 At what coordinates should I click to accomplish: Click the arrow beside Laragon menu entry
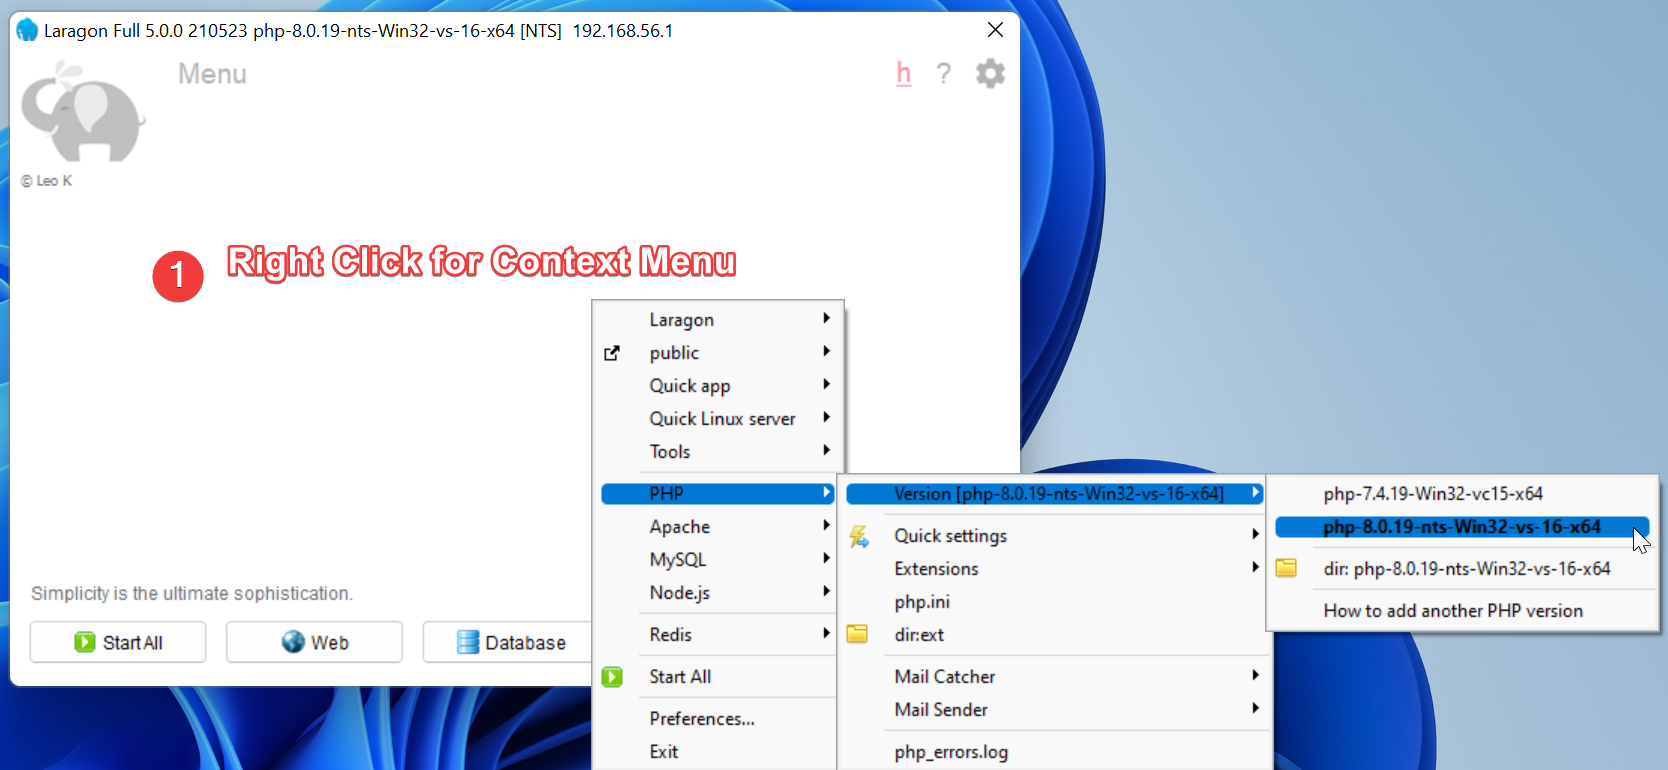[x=826, y=318]
